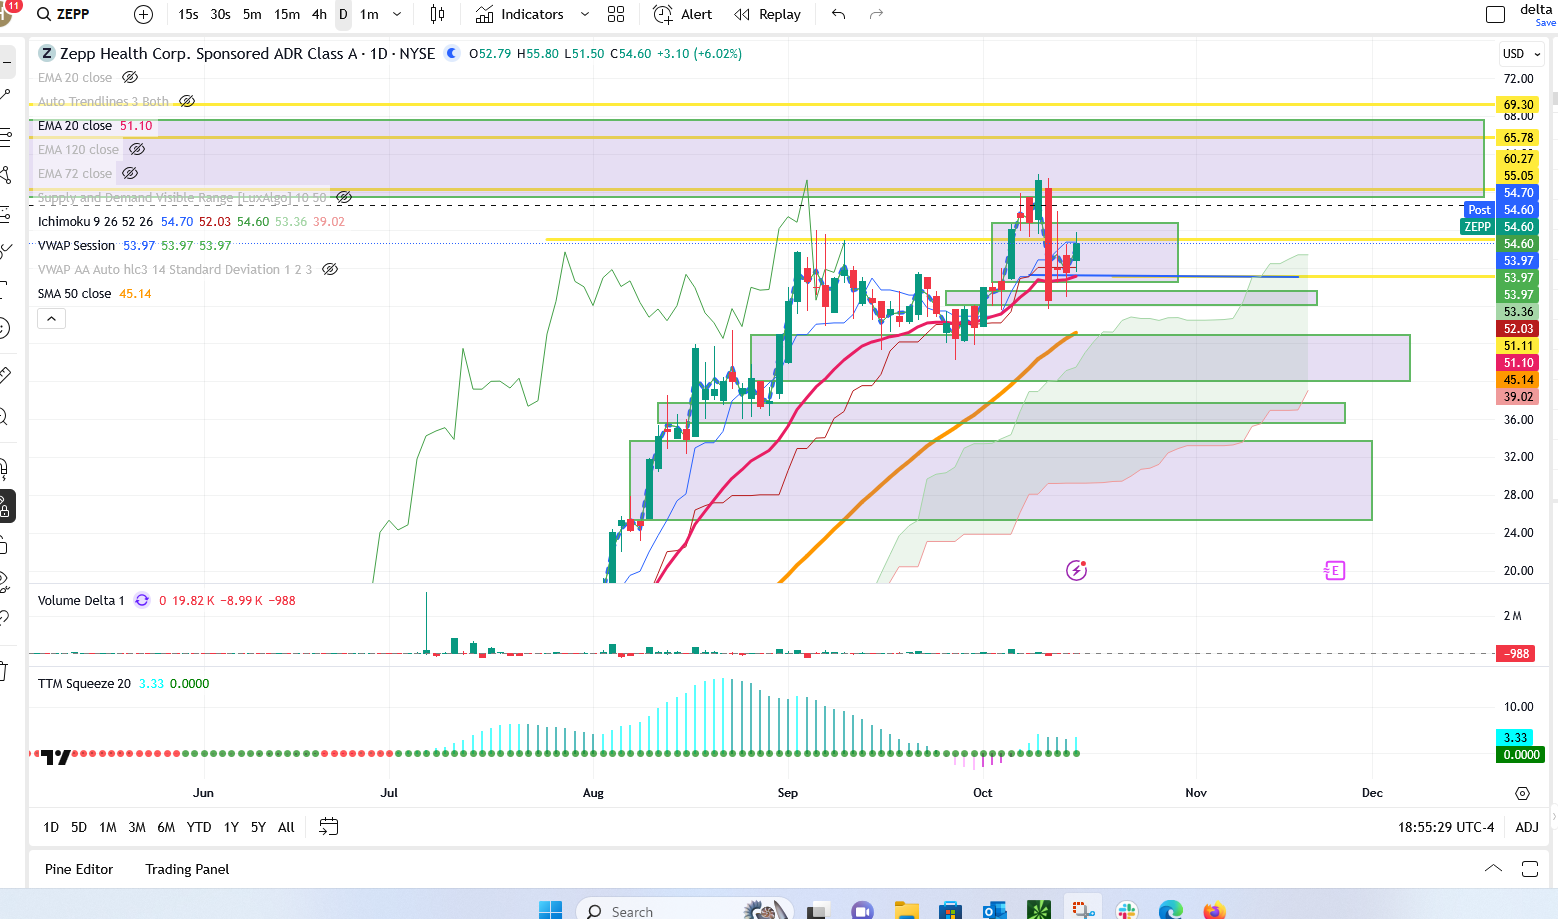Image resolution: width=1558 pixels, height=919 pixels.
Task: Open the candlestick chart type selector
Action: [x=437, y=14]
